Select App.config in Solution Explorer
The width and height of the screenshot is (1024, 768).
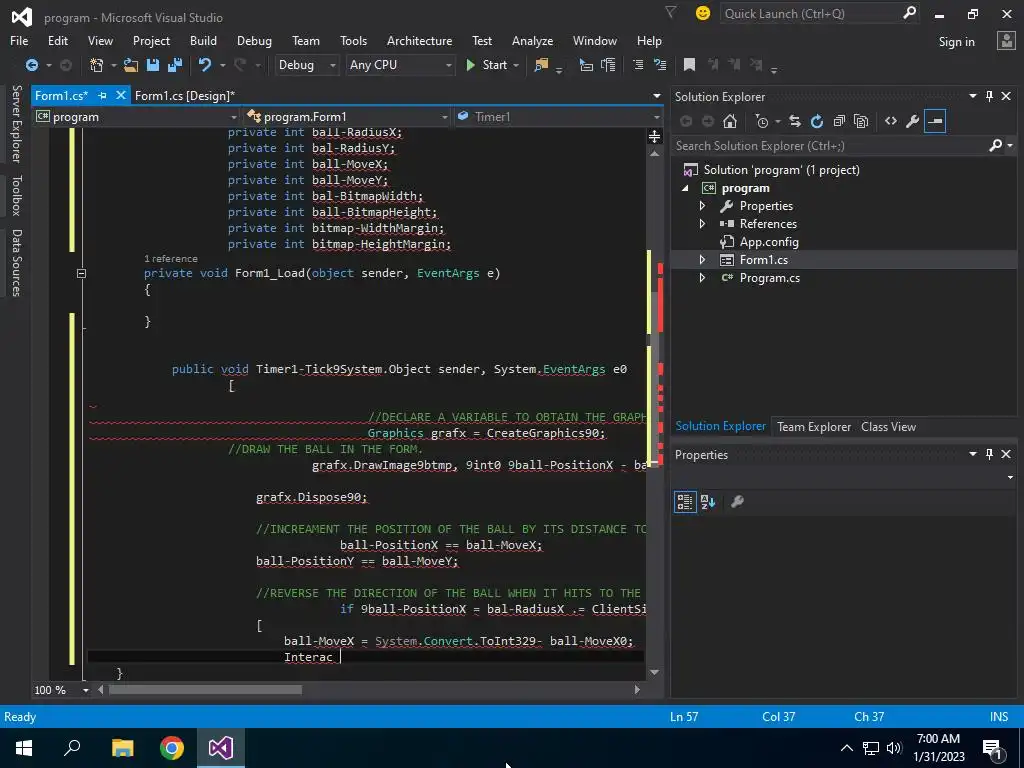tap(769, 242)
